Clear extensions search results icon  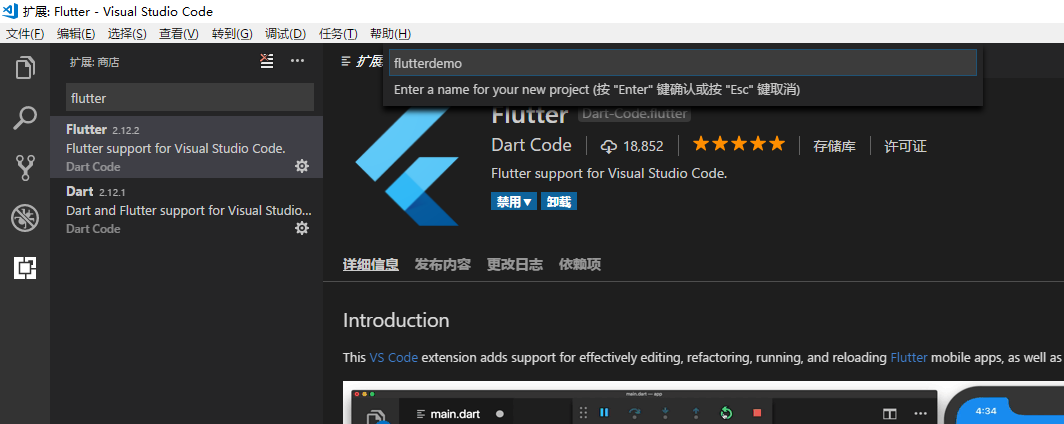coord(267,61)
